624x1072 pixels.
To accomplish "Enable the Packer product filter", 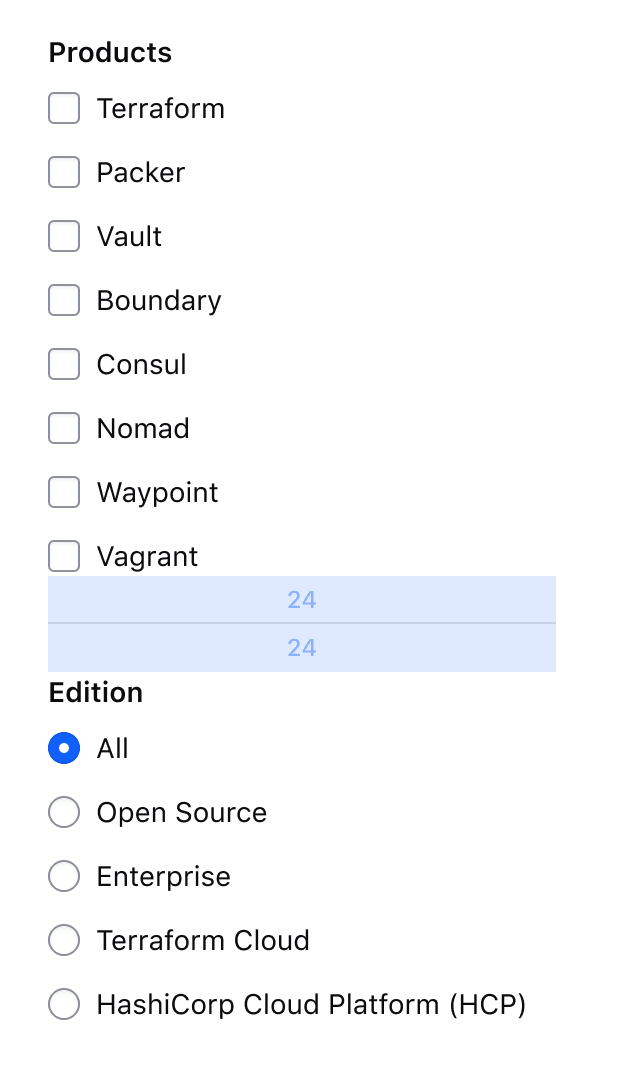I will 63,172.
